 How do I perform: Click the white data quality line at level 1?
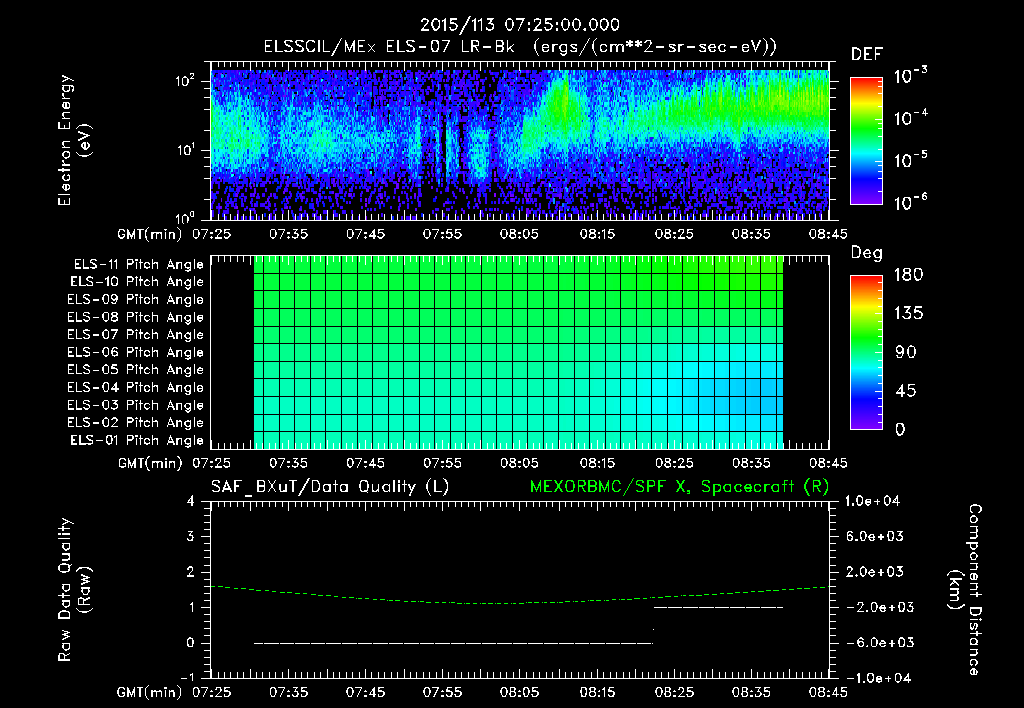718,607
